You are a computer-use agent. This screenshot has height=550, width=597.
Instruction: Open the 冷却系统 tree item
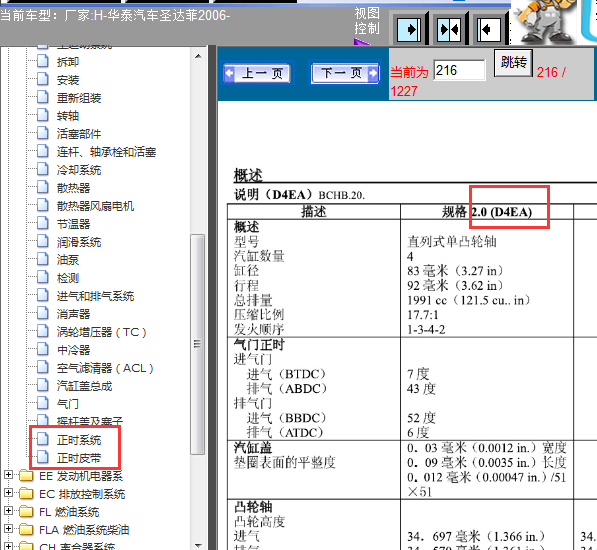point(79,170)
